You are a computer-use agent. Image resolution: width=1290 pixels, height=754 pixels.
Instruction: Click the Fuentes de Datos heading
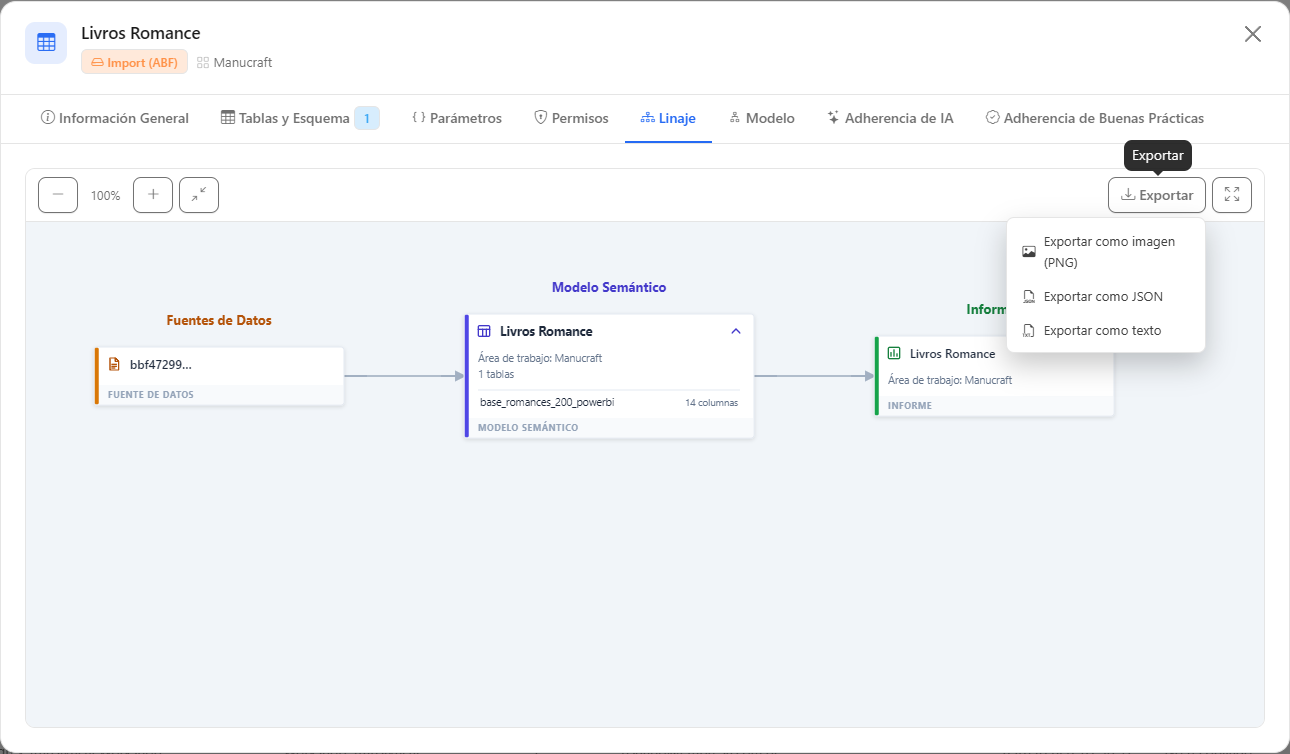point(219,320)
